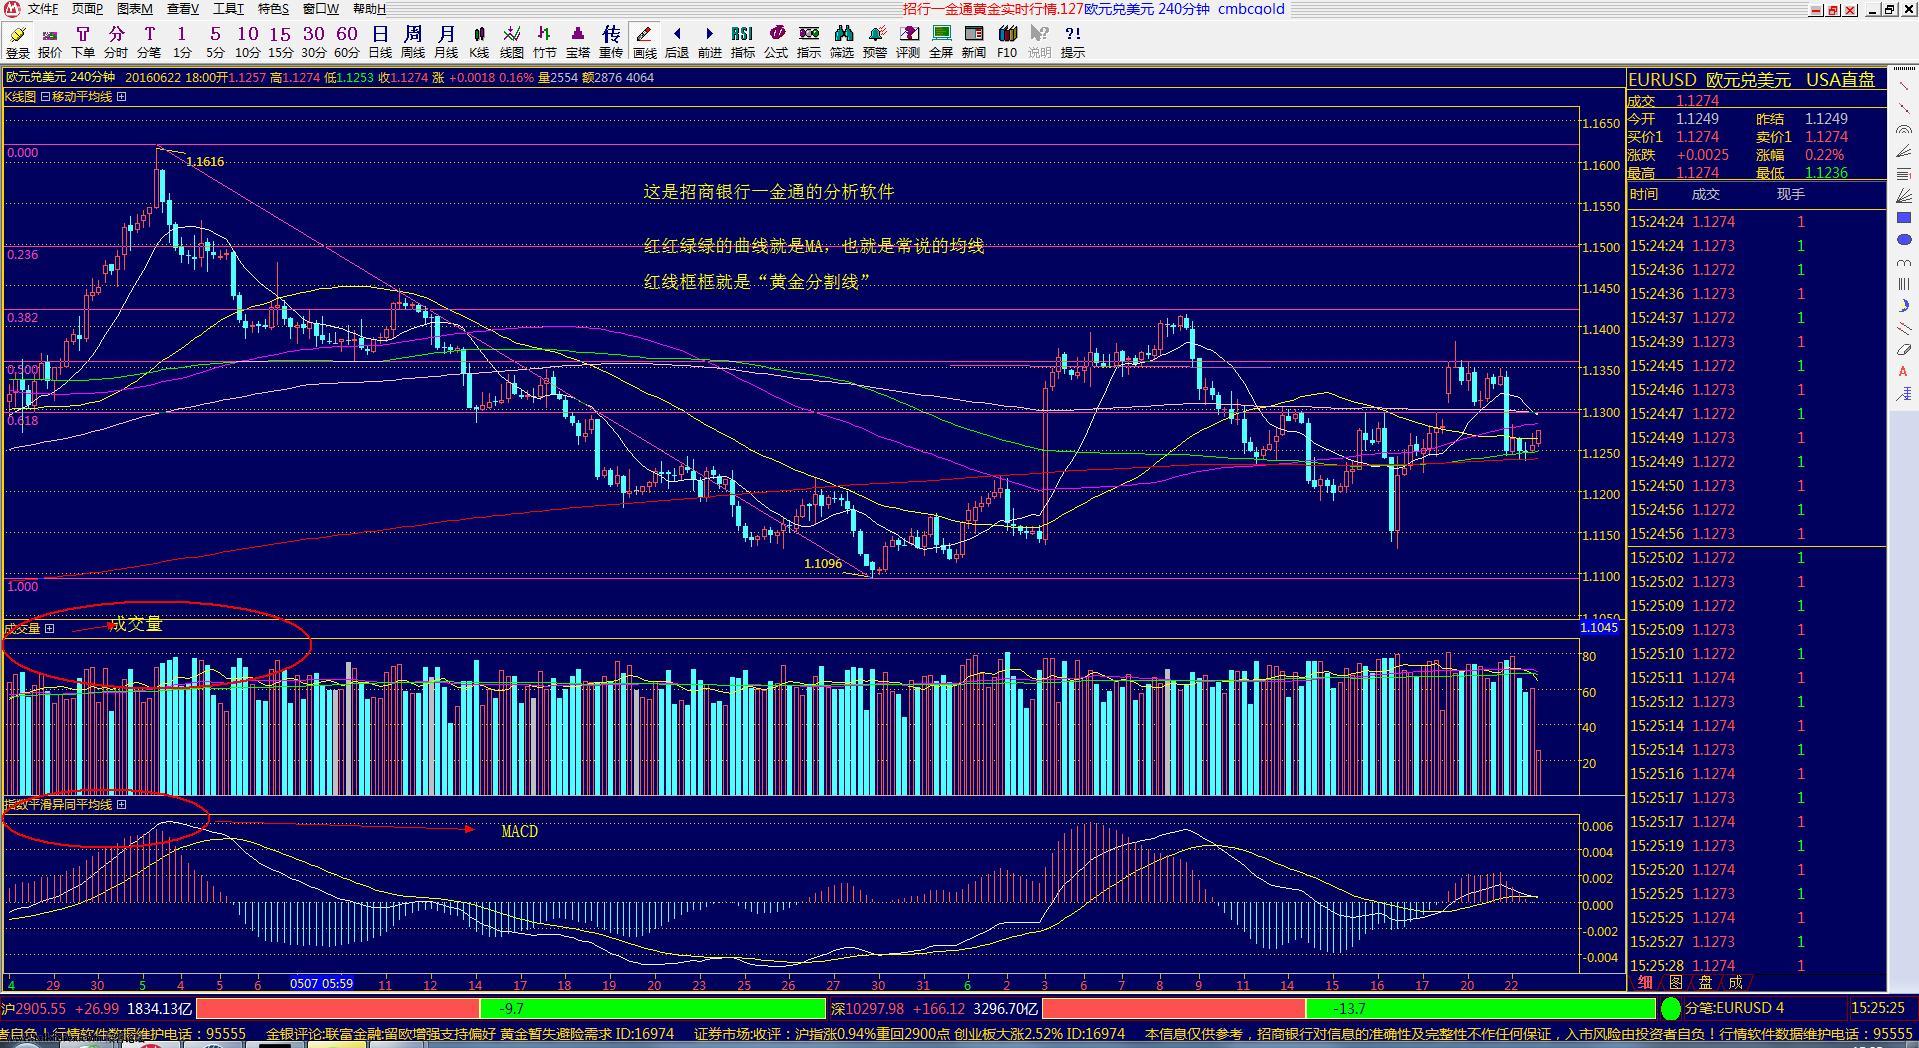Viewport: 1919px width, 1048px height.
Task: Select the red parallel channel lines tool
Action: click(x=1904, y=328)
